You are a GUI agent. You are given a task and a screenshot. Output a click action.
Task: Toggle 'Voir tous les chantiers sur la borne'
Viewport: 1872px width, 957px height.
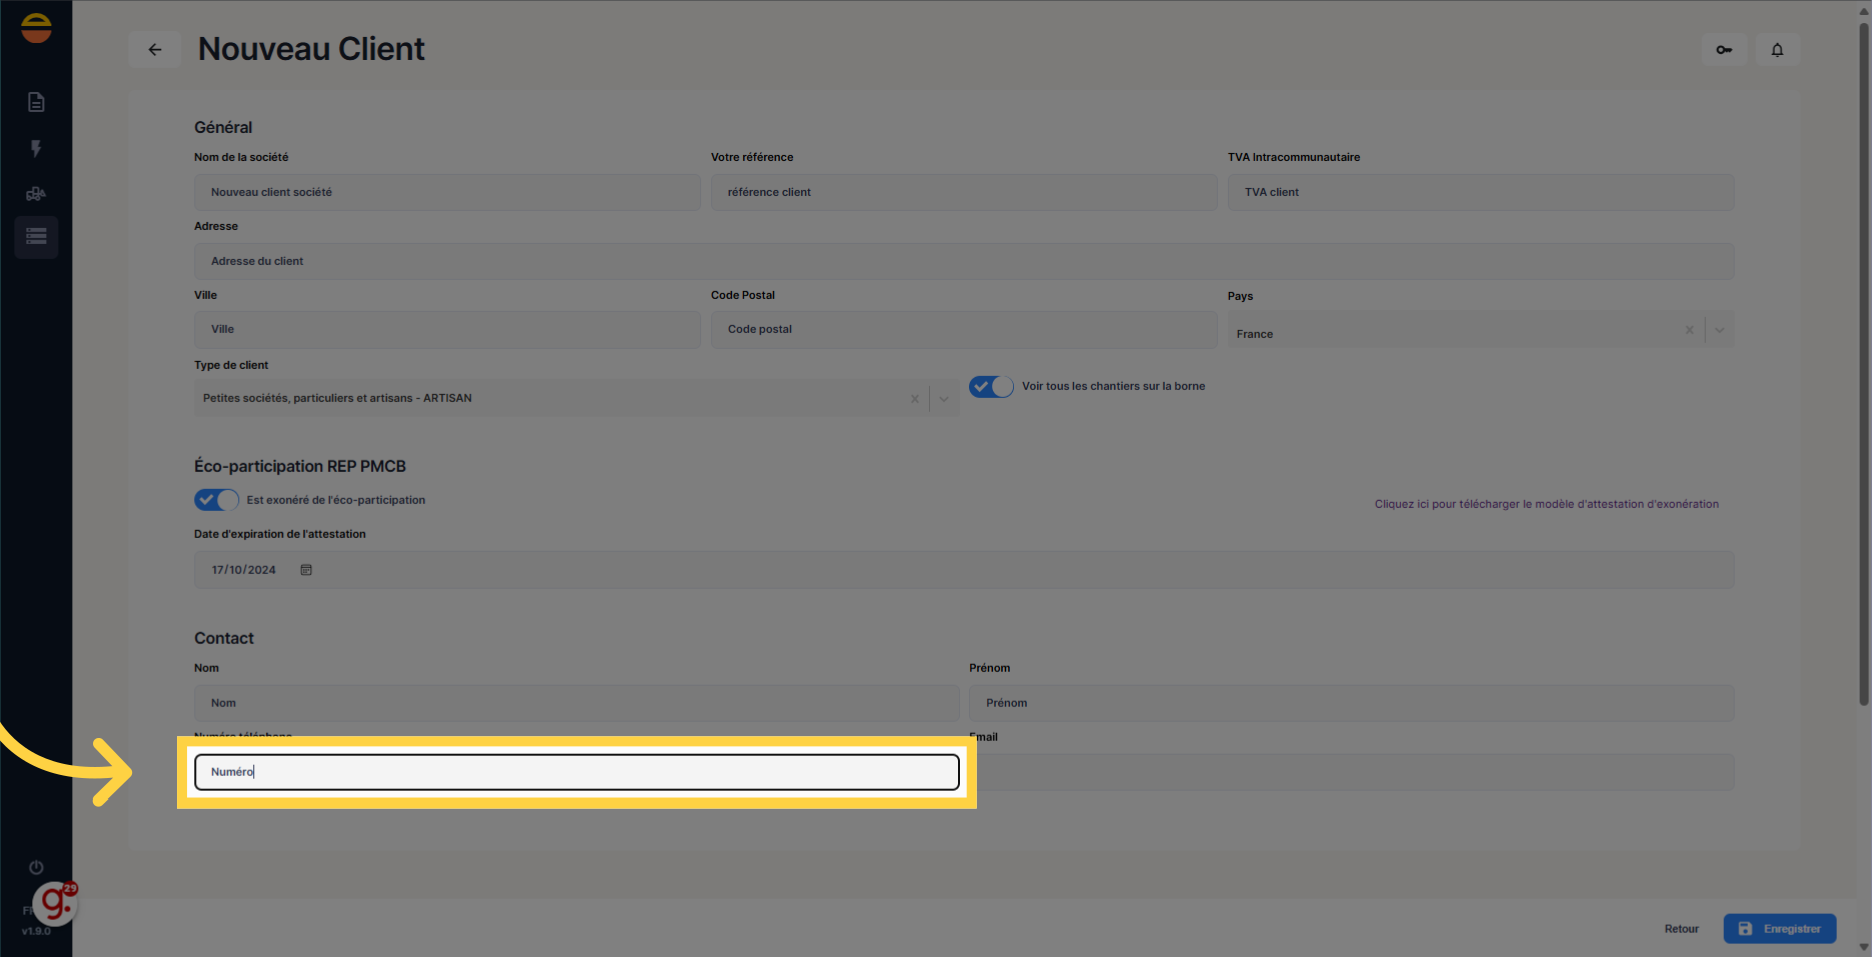[x=990, y=386]
